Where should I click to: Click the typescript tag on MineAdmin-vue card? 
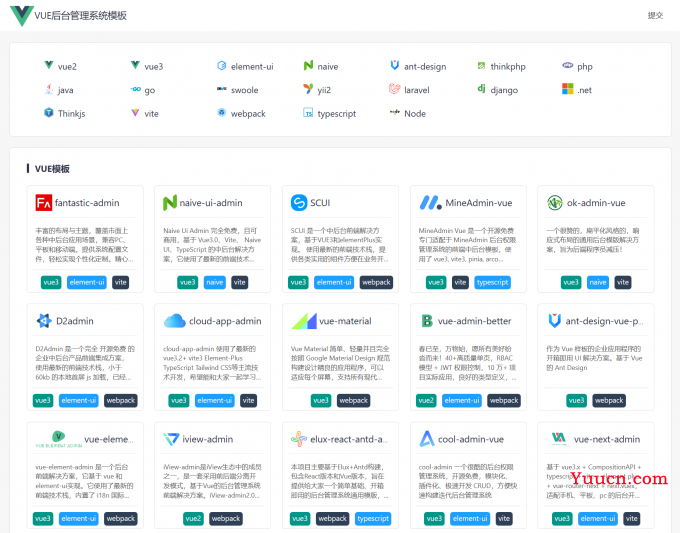coord(493,282)
